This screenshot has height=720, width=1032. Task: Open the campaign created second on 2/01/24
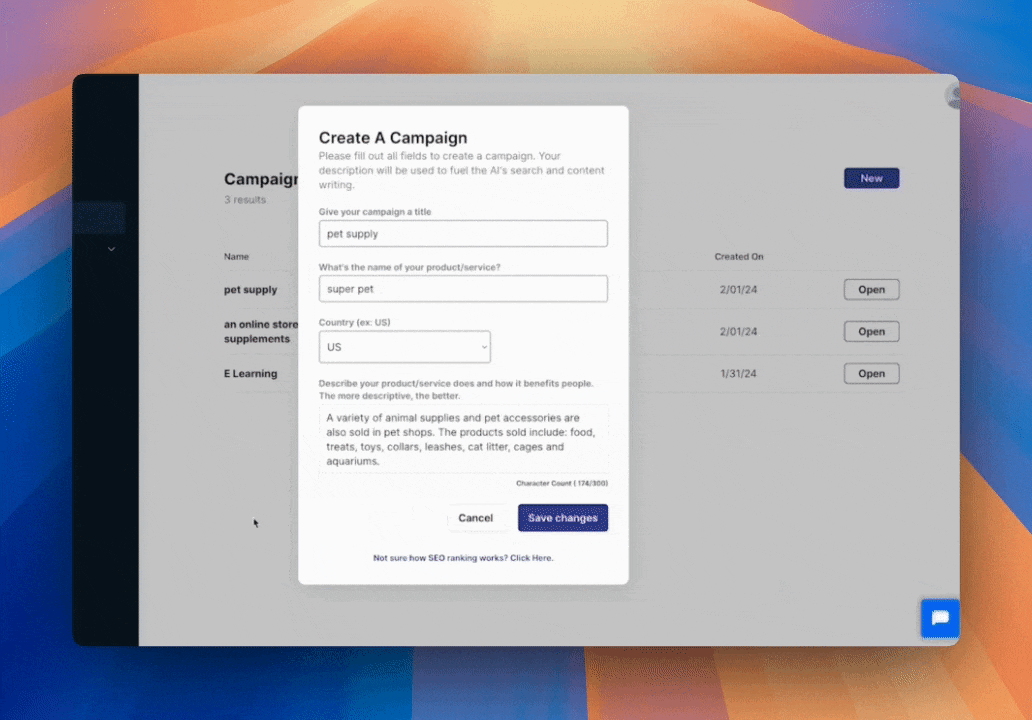870,332
